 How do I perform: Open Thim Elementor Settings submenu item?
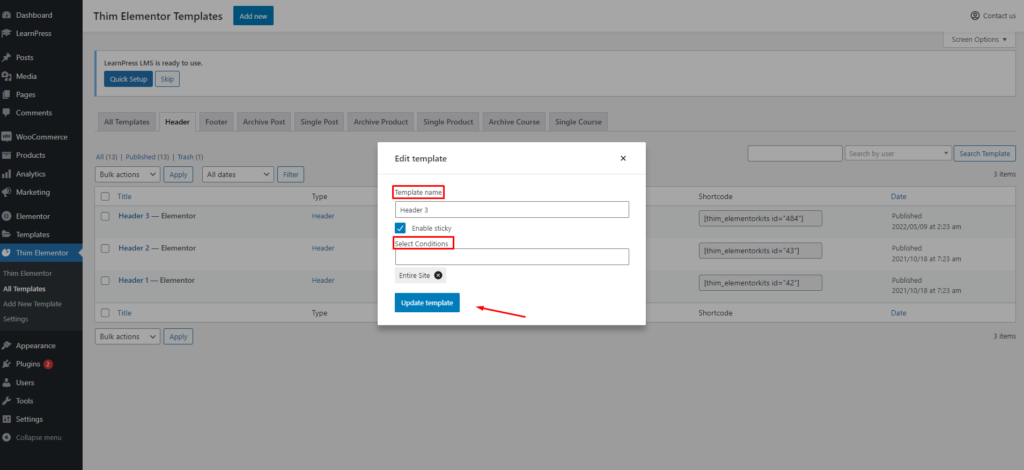(16, 319)
